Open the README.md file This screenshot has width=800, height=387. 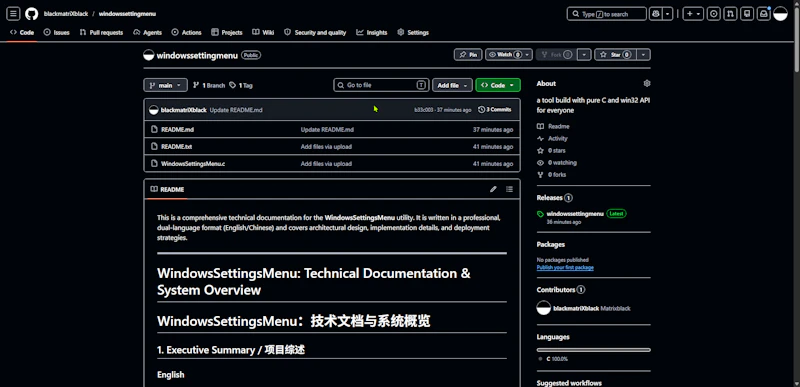click(x=178, y=130)
